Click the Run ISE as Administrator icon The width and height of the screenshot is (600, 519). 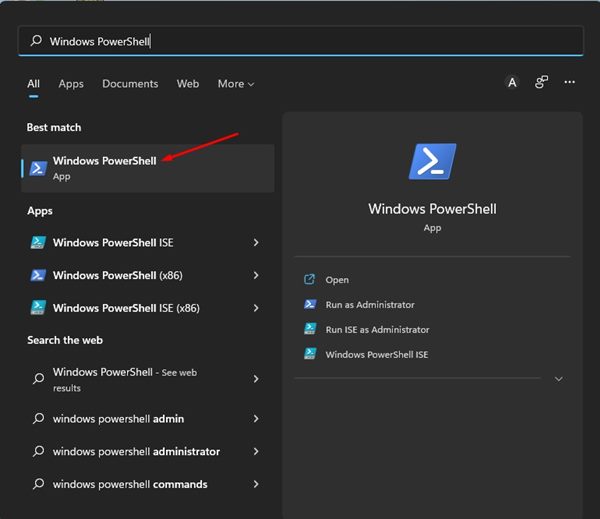(x=310, y=329)
